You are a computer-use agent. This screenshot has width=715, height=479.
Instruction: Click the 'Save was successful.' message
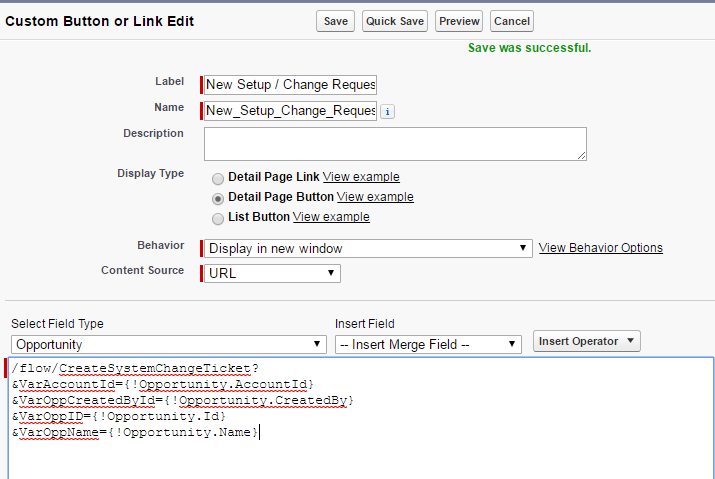tap(529, 48)
